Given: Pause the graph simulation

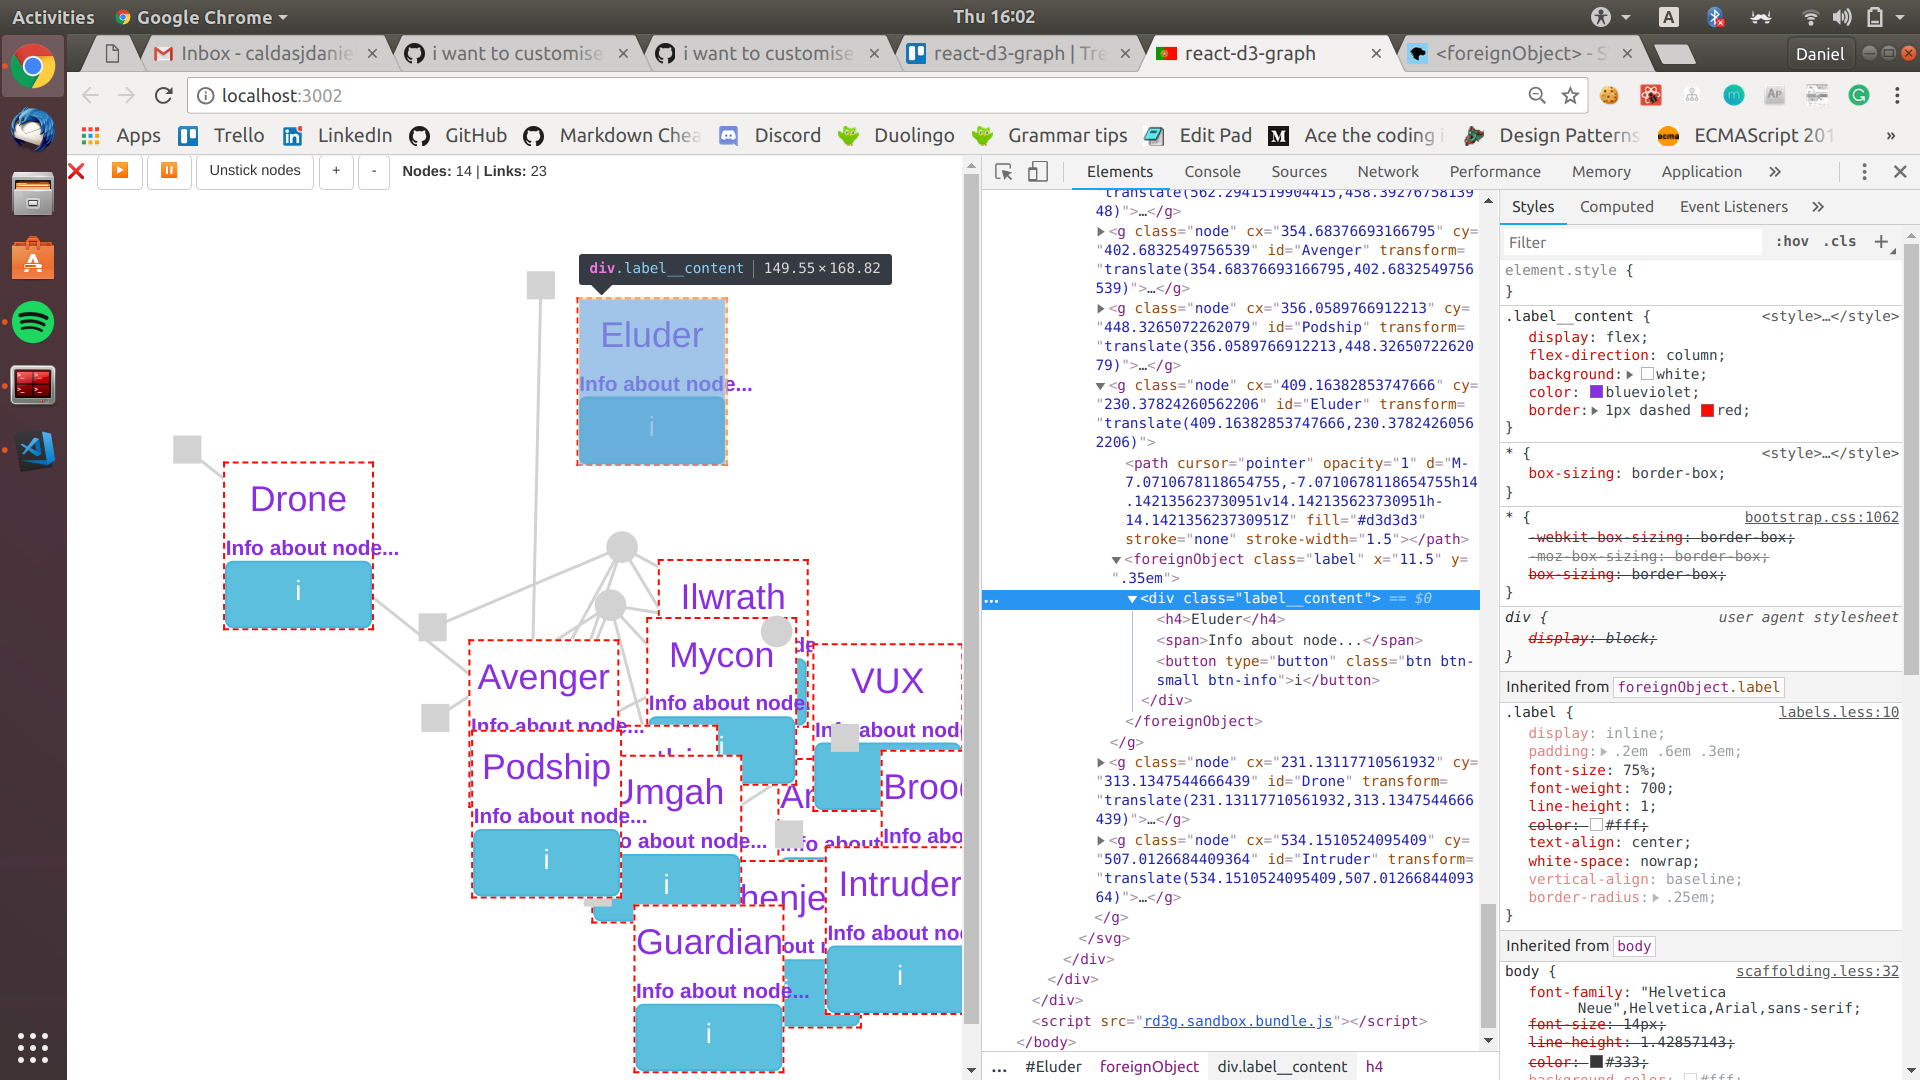Looking at the screenshot, I should (169, 171).
